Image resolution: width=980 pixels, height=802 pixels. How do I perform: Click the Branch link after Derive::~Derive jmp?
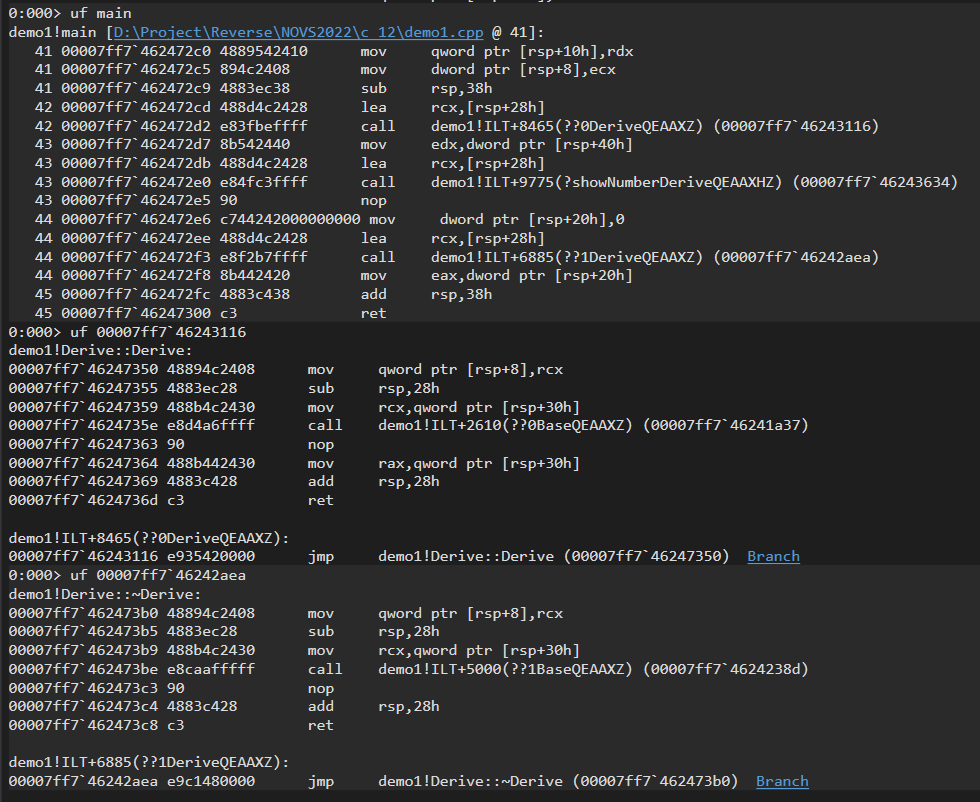pos(782,781)
